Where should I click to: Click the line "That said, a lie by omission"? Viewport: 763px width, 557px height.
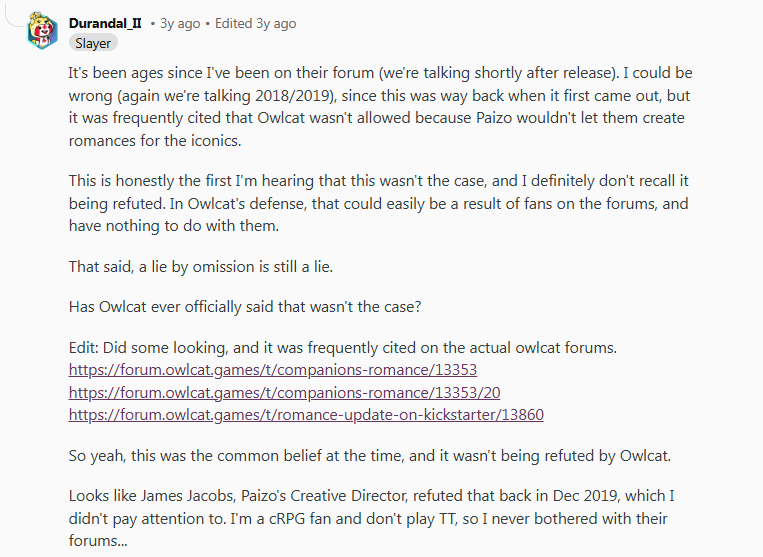coord(200,267)
